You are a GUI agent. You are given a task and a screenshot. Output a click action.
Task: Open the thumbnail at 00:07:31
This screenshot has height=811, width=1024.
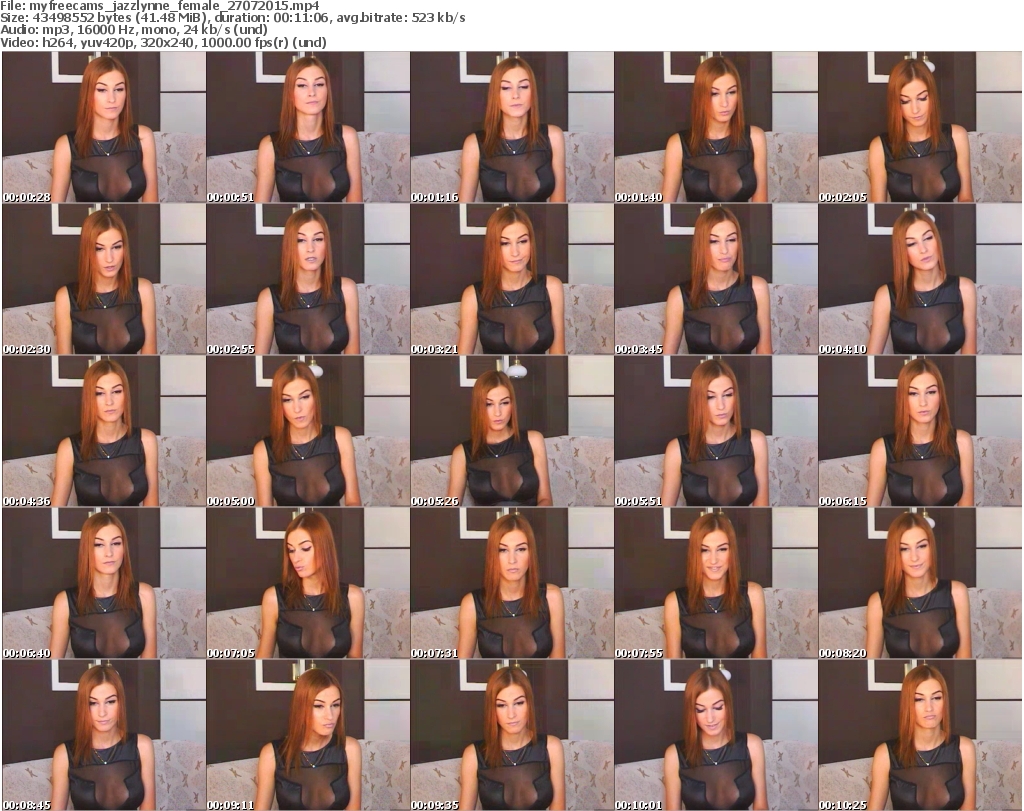[512, 584]
